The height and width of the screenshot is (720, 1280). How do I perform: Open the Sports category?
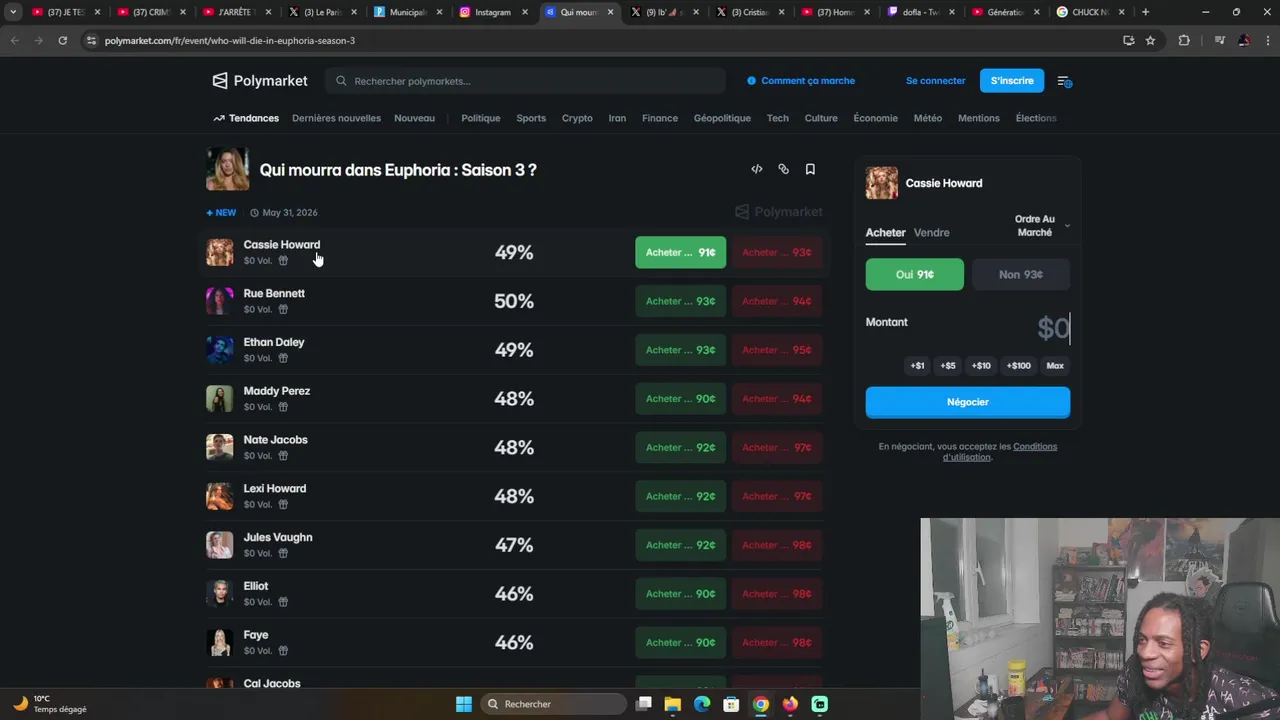[531, 118]
